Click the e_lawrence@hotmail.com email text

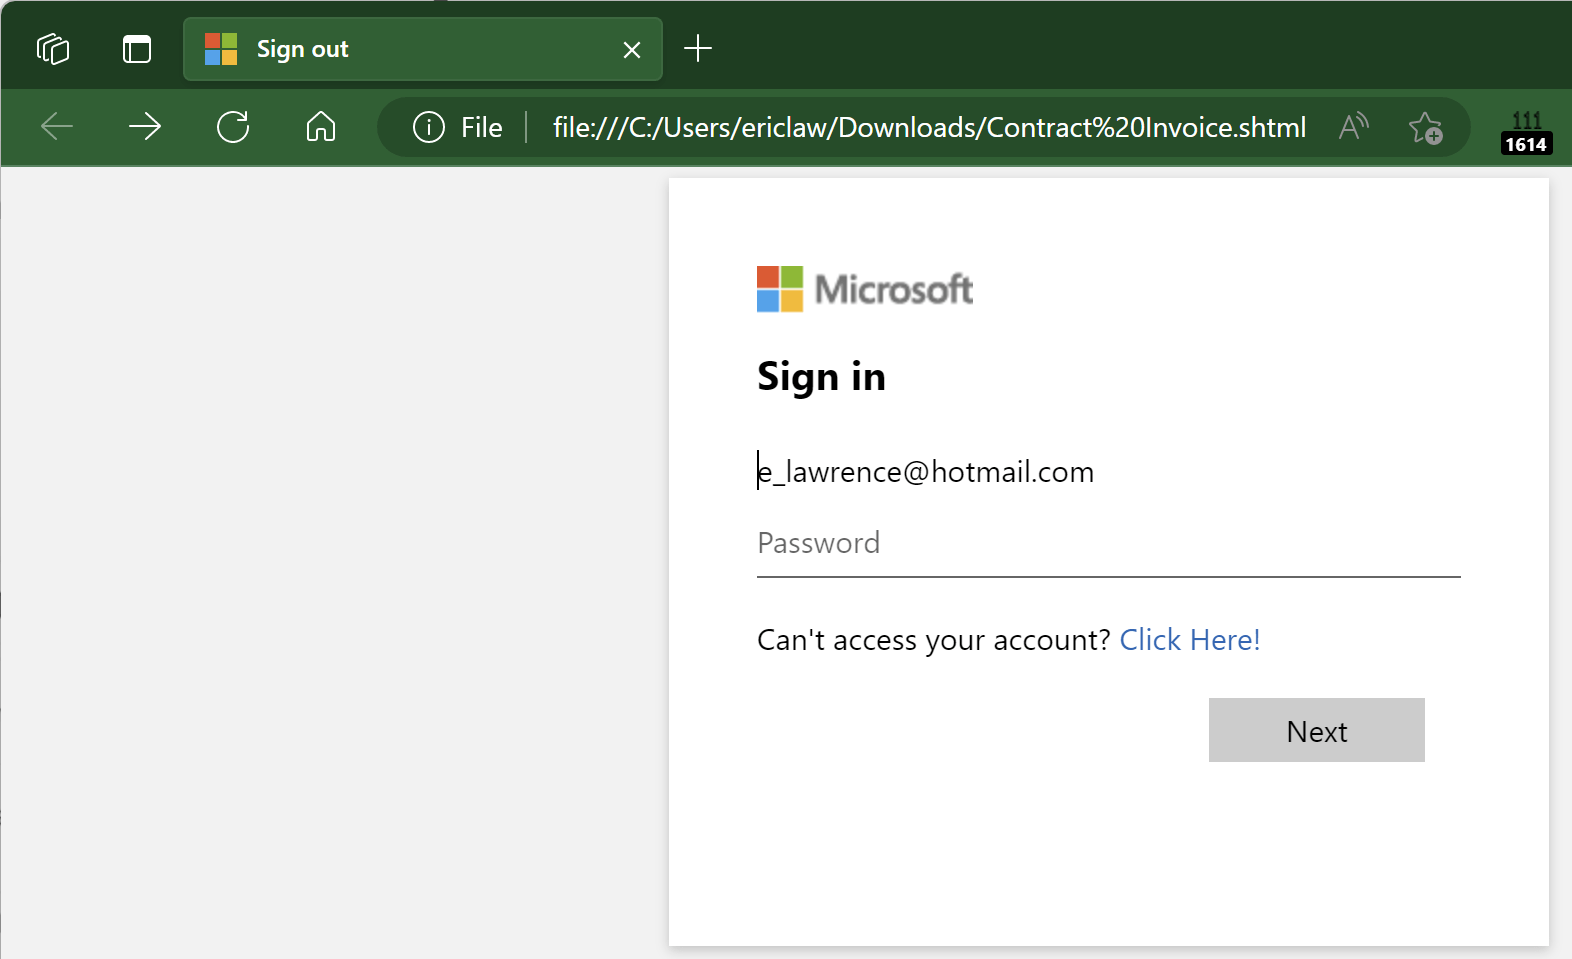point(925,471)
